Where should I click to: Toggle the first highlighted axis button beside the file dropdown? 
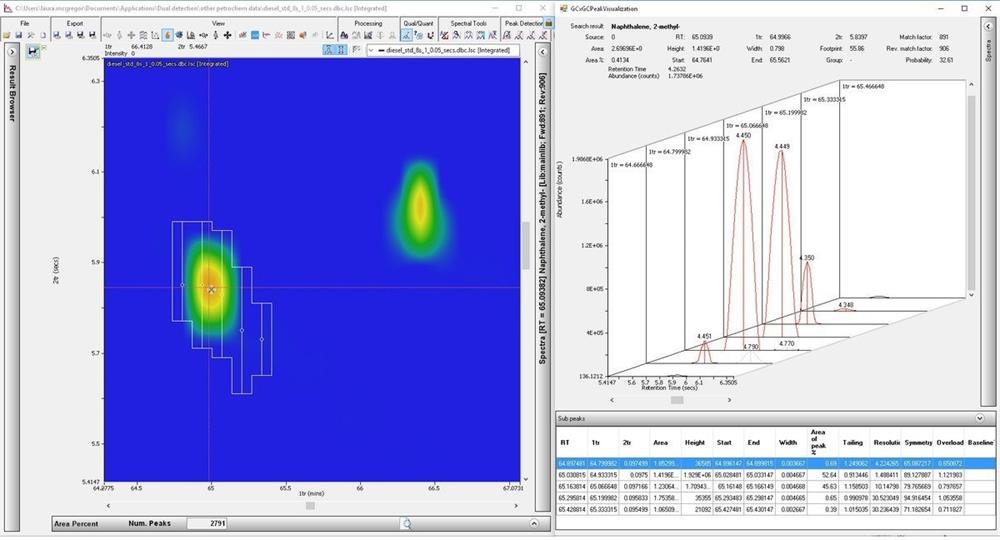[329, 49]
